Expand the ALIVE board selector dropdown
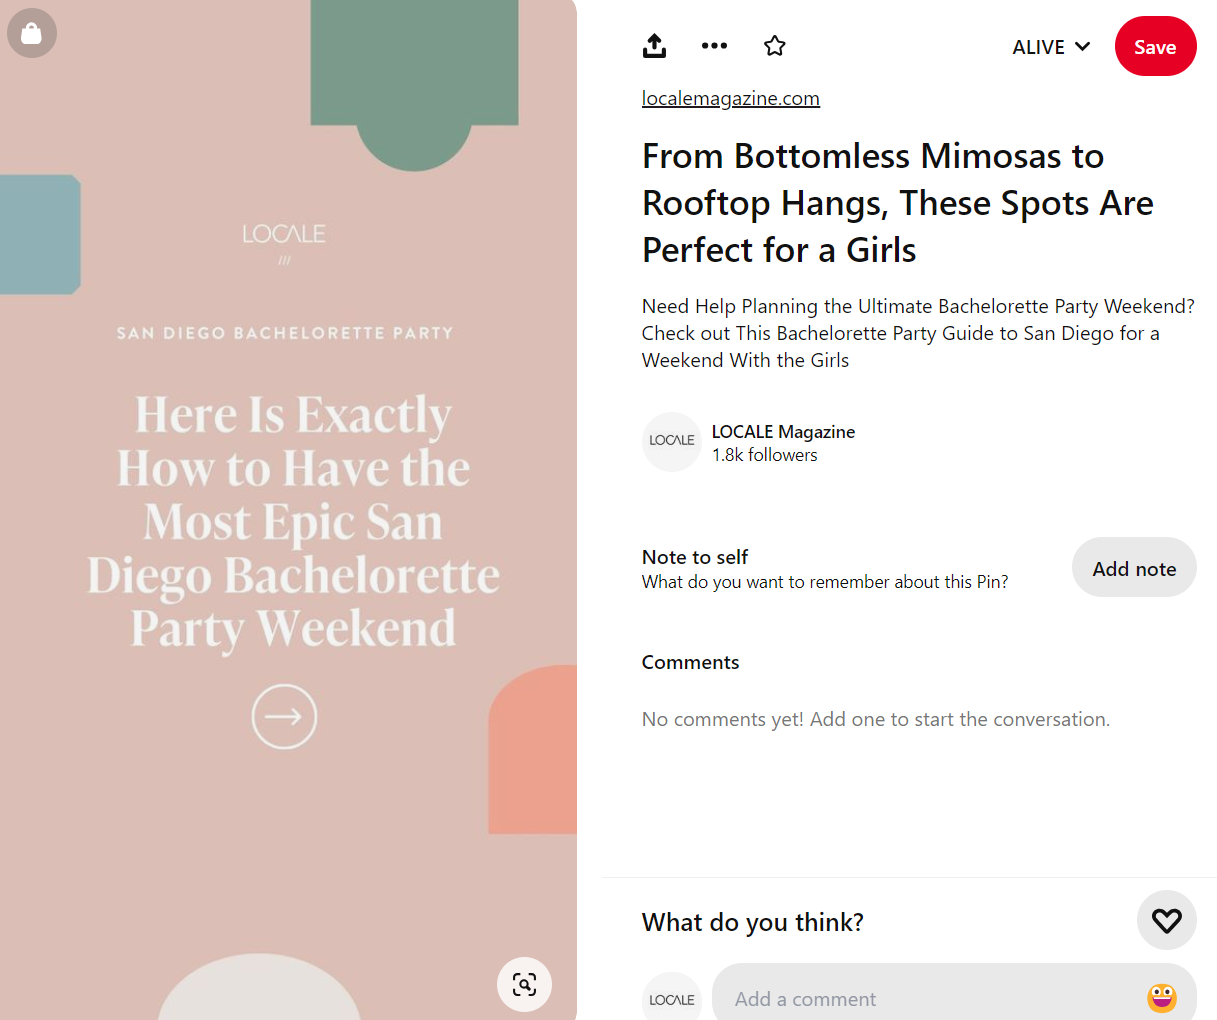Screen dimensions: 1217x1020 pyautogui.click(x=1050, y=47)
